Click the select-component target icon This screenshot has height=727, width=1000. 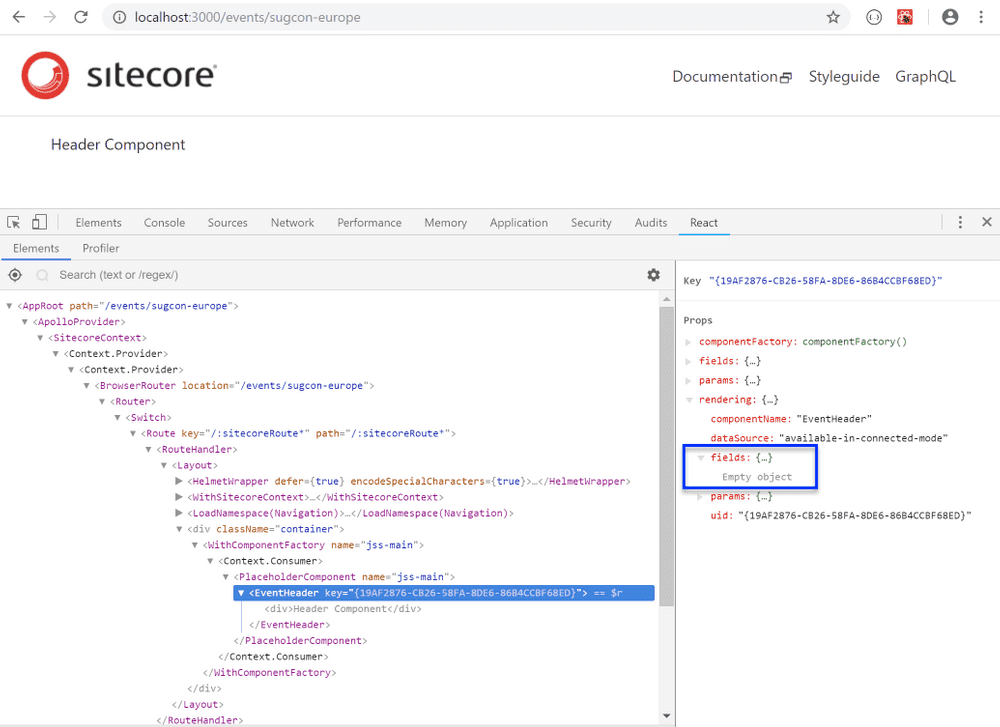click(x=15, y=275)
